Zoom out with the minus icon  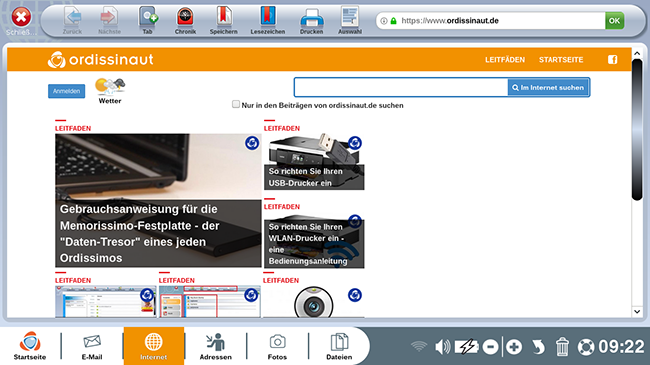490,347
